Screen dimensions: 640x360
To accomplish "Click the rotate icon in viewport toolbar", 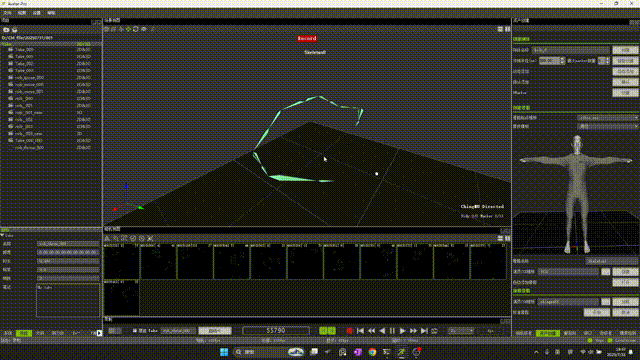I will [136, 29].
